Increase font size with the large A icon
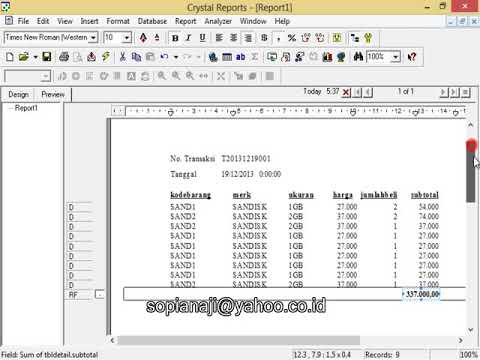 tap(143, 38)
